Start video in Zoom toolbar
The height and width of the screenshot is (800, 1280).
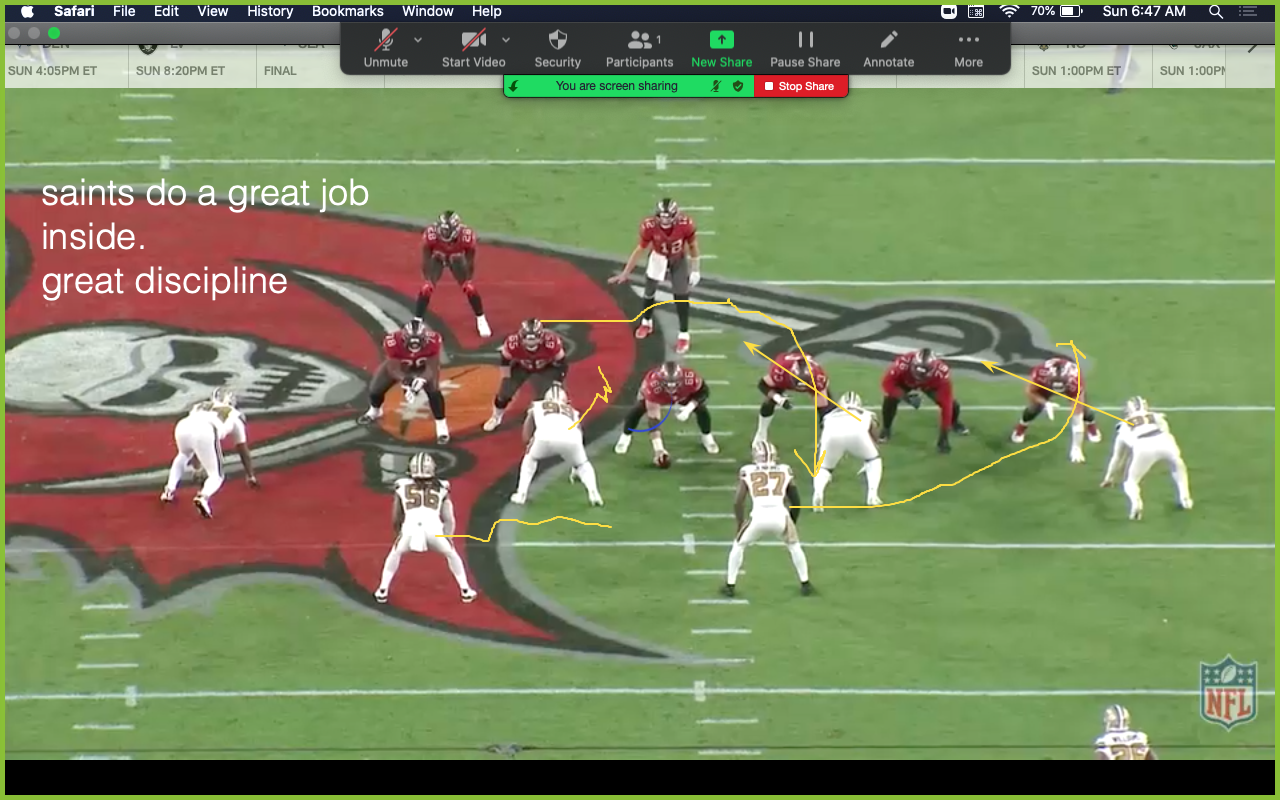(473, 48)
